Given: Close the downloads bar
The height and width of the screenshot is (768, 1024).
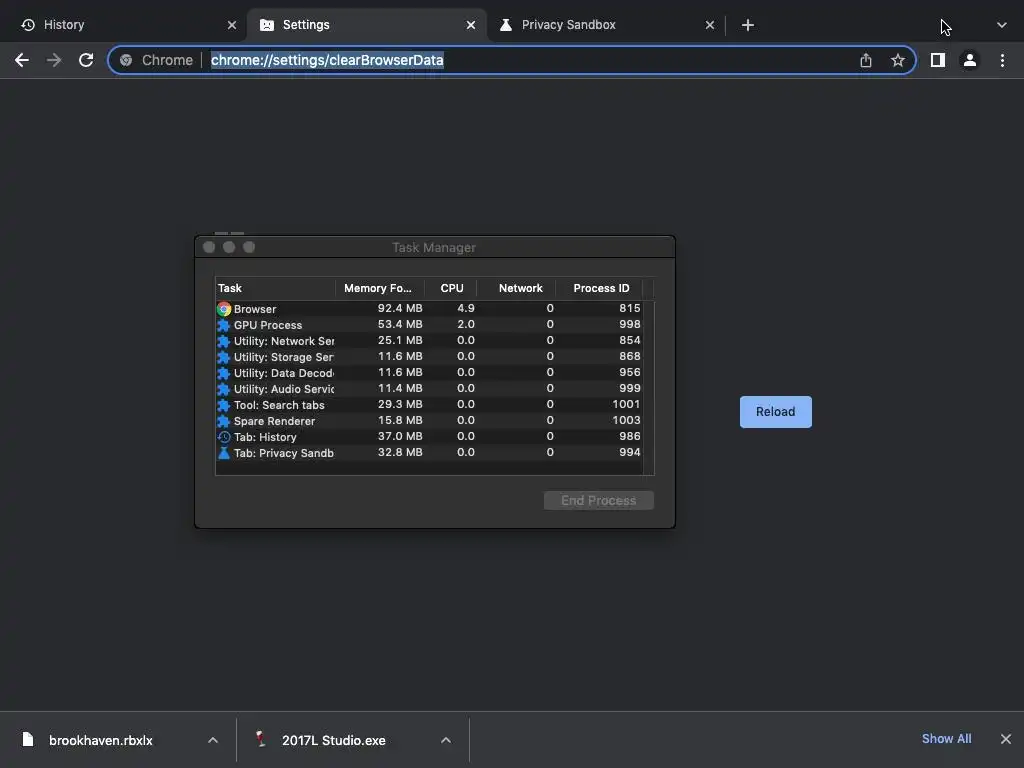Looking at the screenshot, I should tap(1005, 739).
